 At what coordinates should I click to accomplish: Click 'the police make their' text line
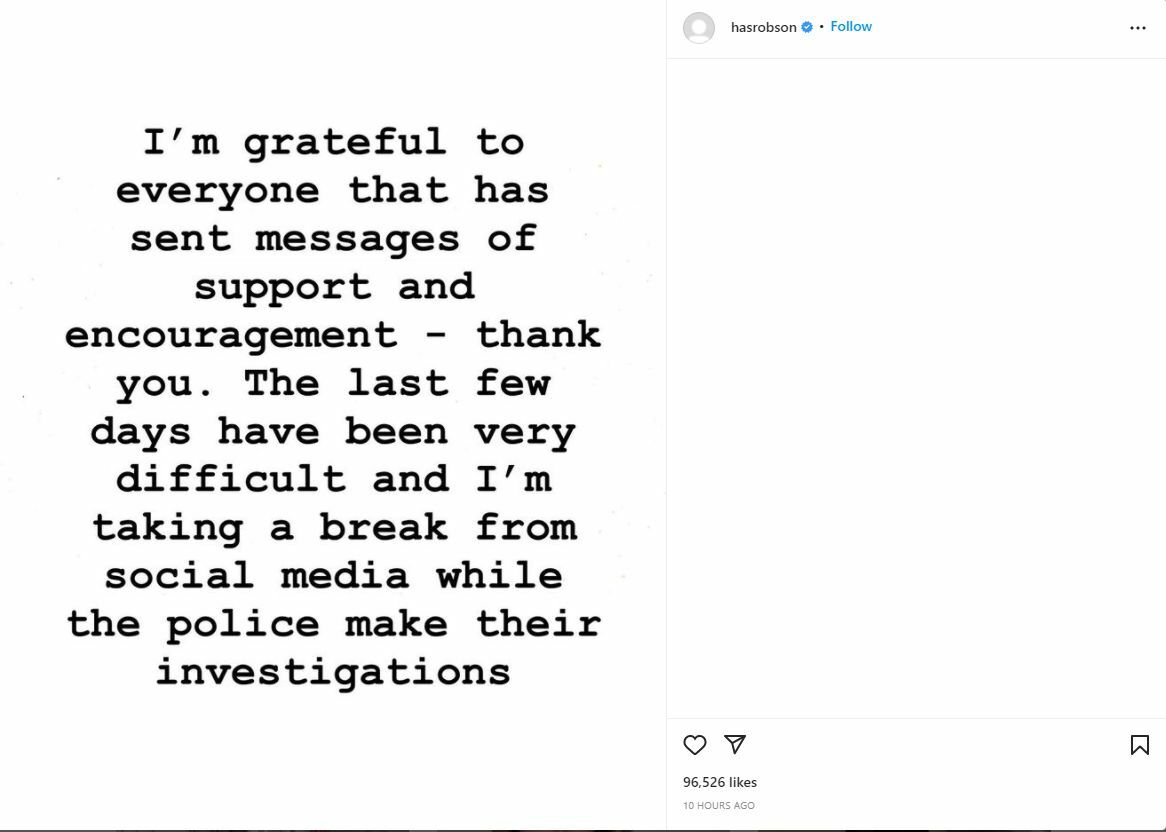pos(333,623)
